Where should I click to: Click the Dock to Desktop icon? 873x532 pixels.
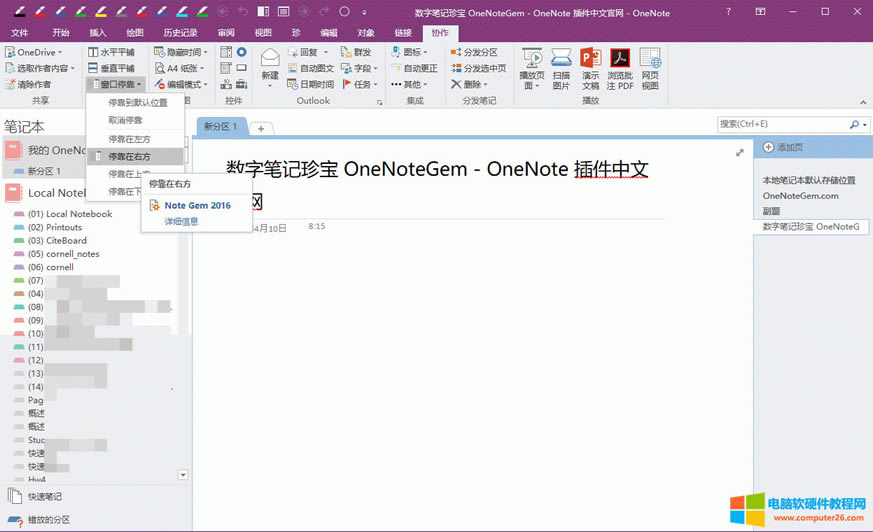[x=263, y=12]
